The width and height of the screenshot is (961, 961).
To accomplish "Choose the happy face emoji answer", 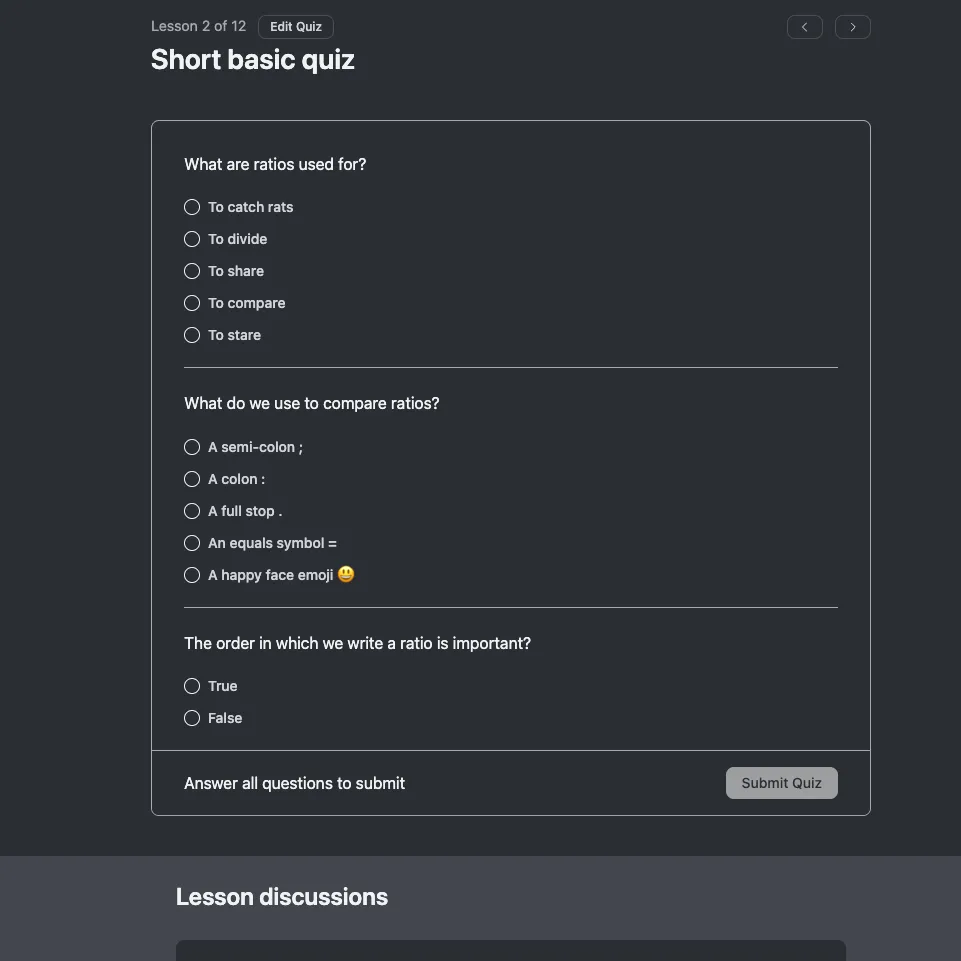I will (x=192, y=575).
